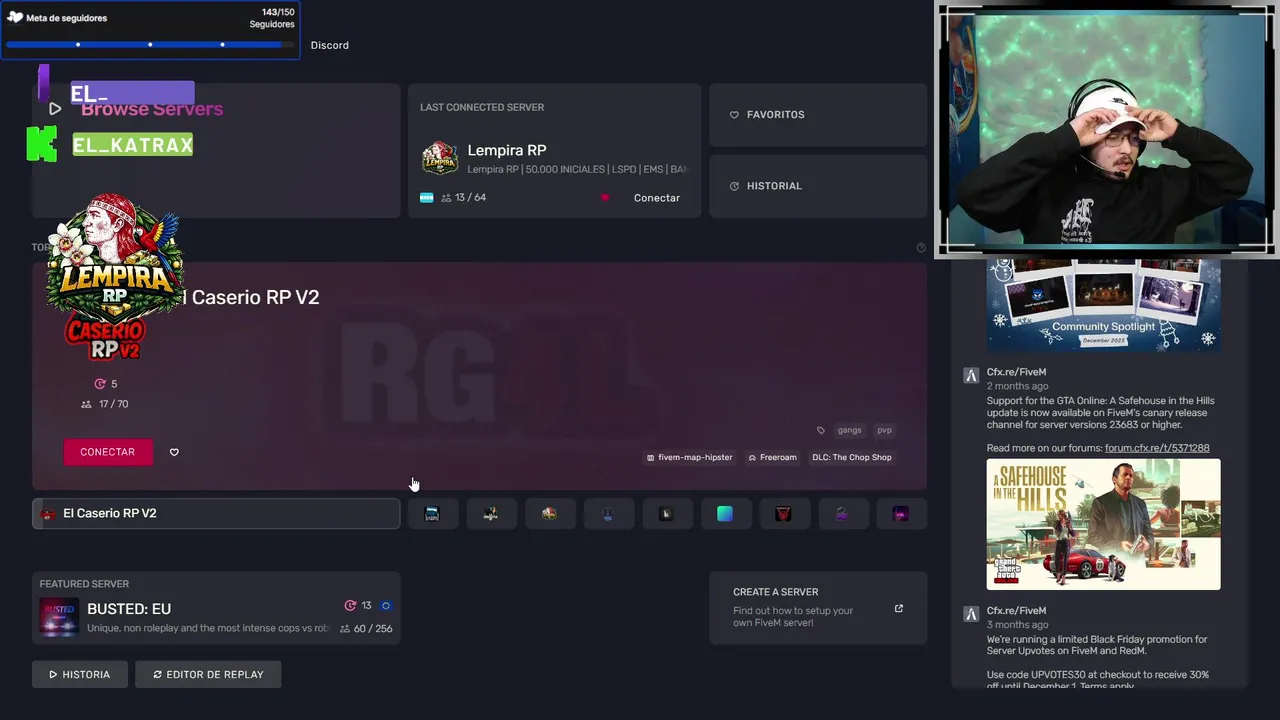This screenshot has width=1280, height=720.
Task: Select the teal-blue gradient square server icon
Action: [725, 514]
